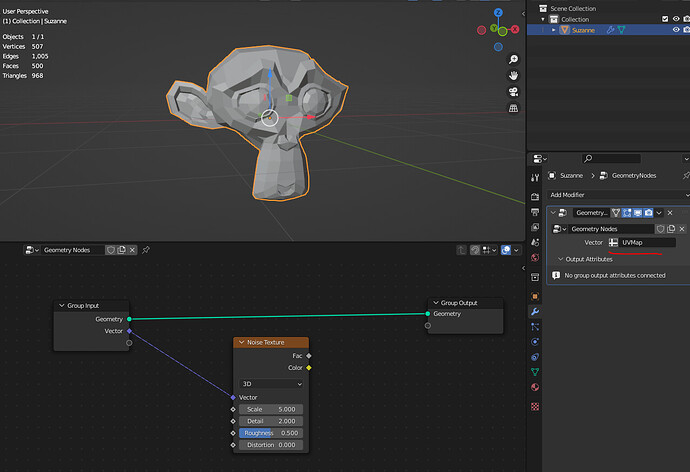Click the Z axis on the navigation gizmo

(x=498, y=12)
